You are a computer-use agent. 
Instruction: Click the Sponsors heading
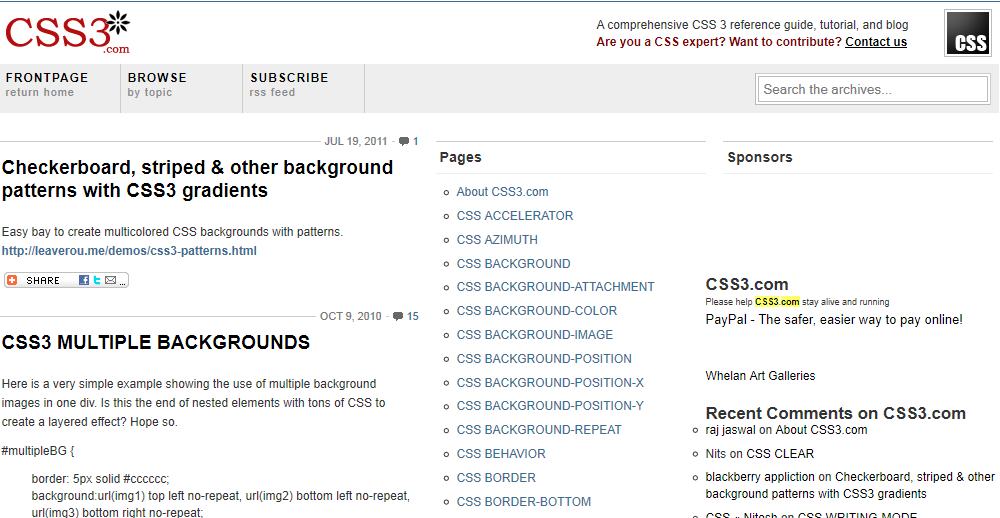tap(760, 158)
